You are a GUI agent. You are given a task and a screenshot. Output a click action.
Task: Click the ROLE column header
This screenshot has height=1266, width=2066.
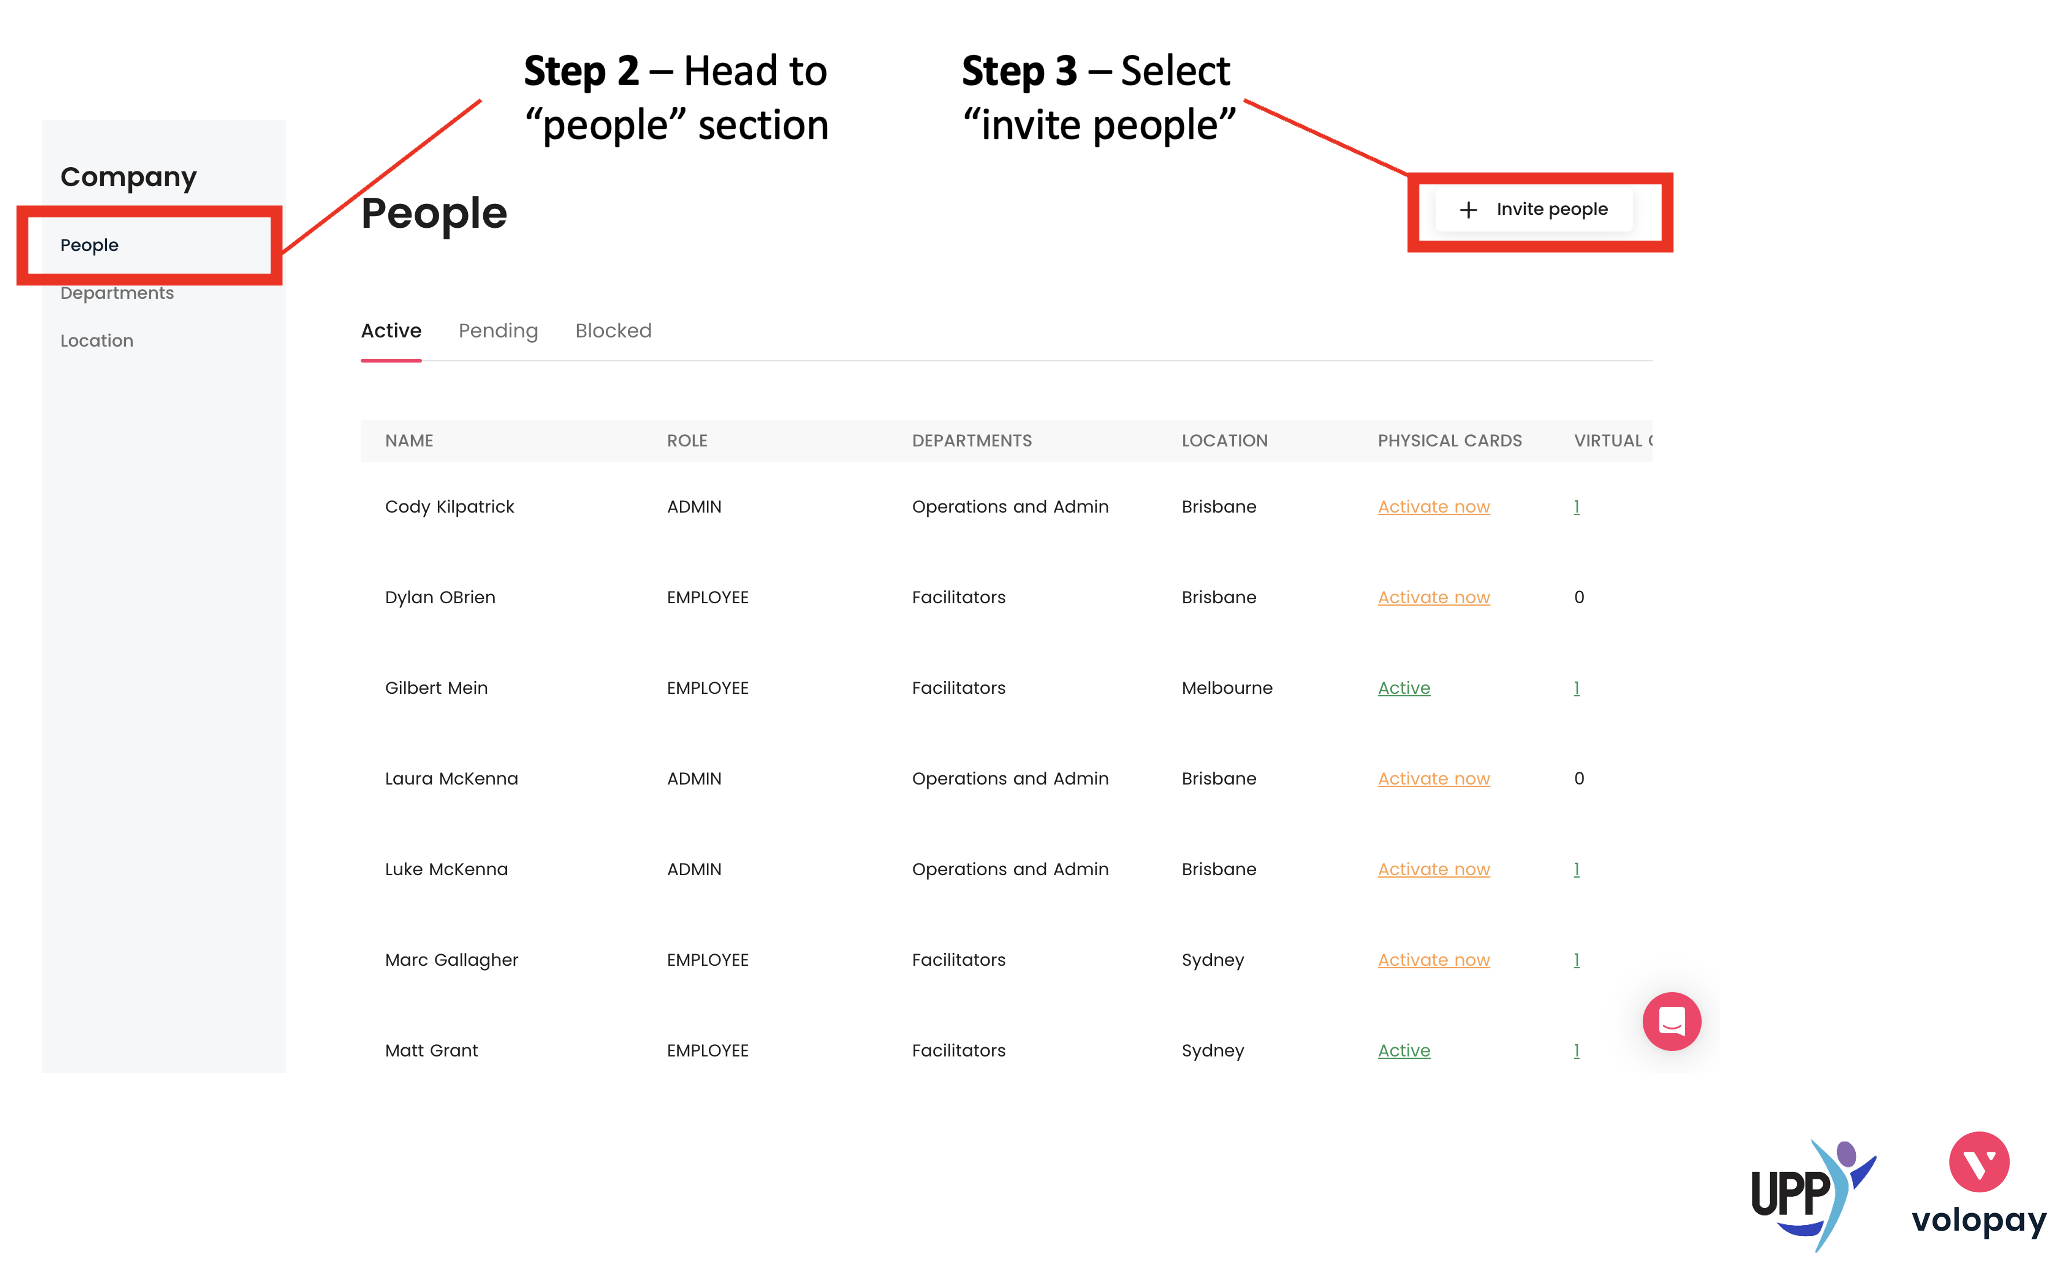(x=687, y=441)
